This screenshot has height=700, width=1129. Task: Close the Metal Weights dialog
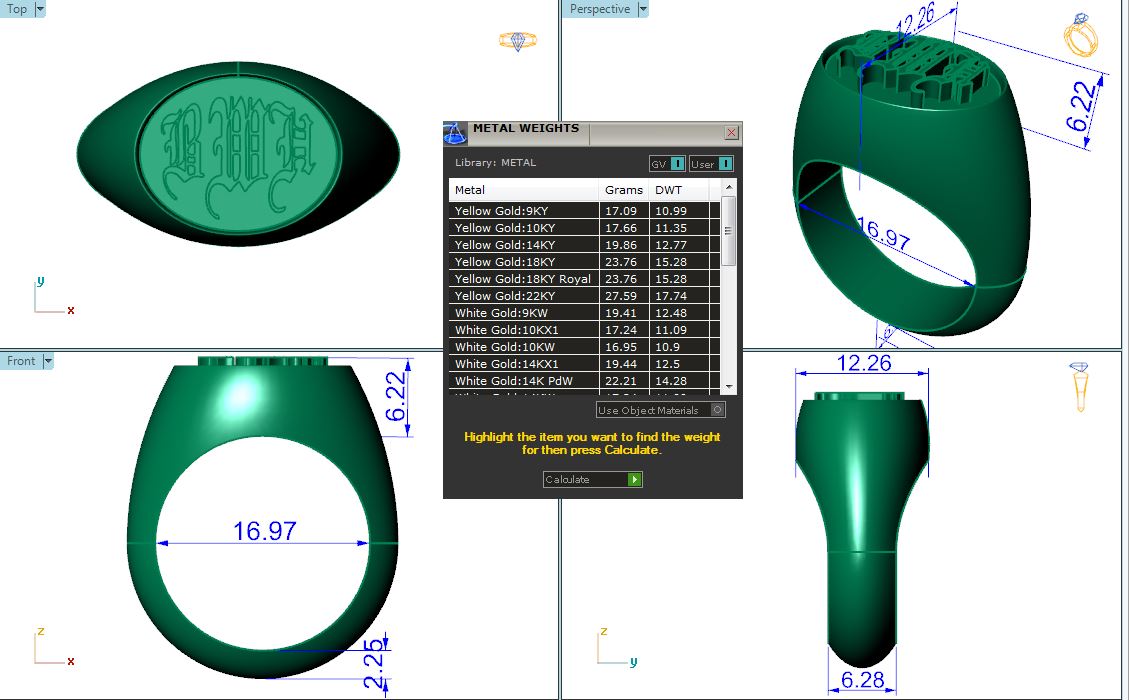731,132
